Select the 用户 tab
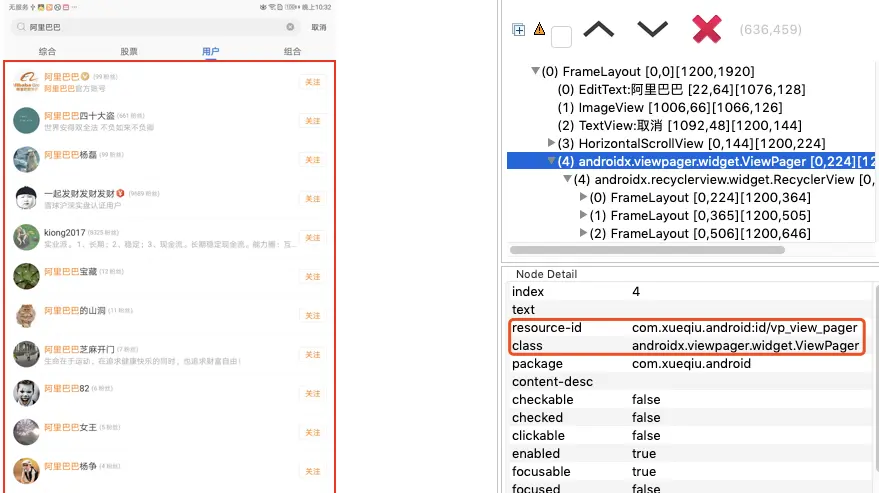The height and width of the screenshot is (493, 879). pos(210,51)
